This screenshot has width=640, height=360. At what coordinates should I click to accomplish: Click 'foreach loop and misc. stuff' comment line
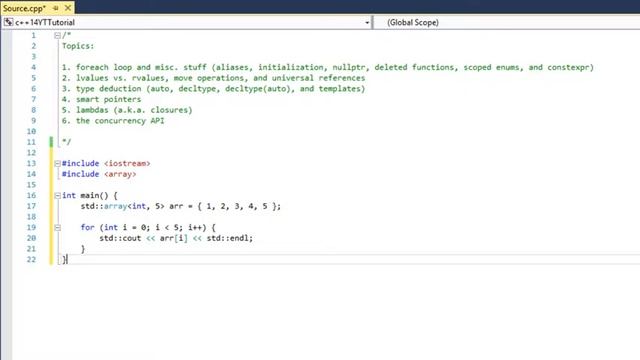point(328,67)
